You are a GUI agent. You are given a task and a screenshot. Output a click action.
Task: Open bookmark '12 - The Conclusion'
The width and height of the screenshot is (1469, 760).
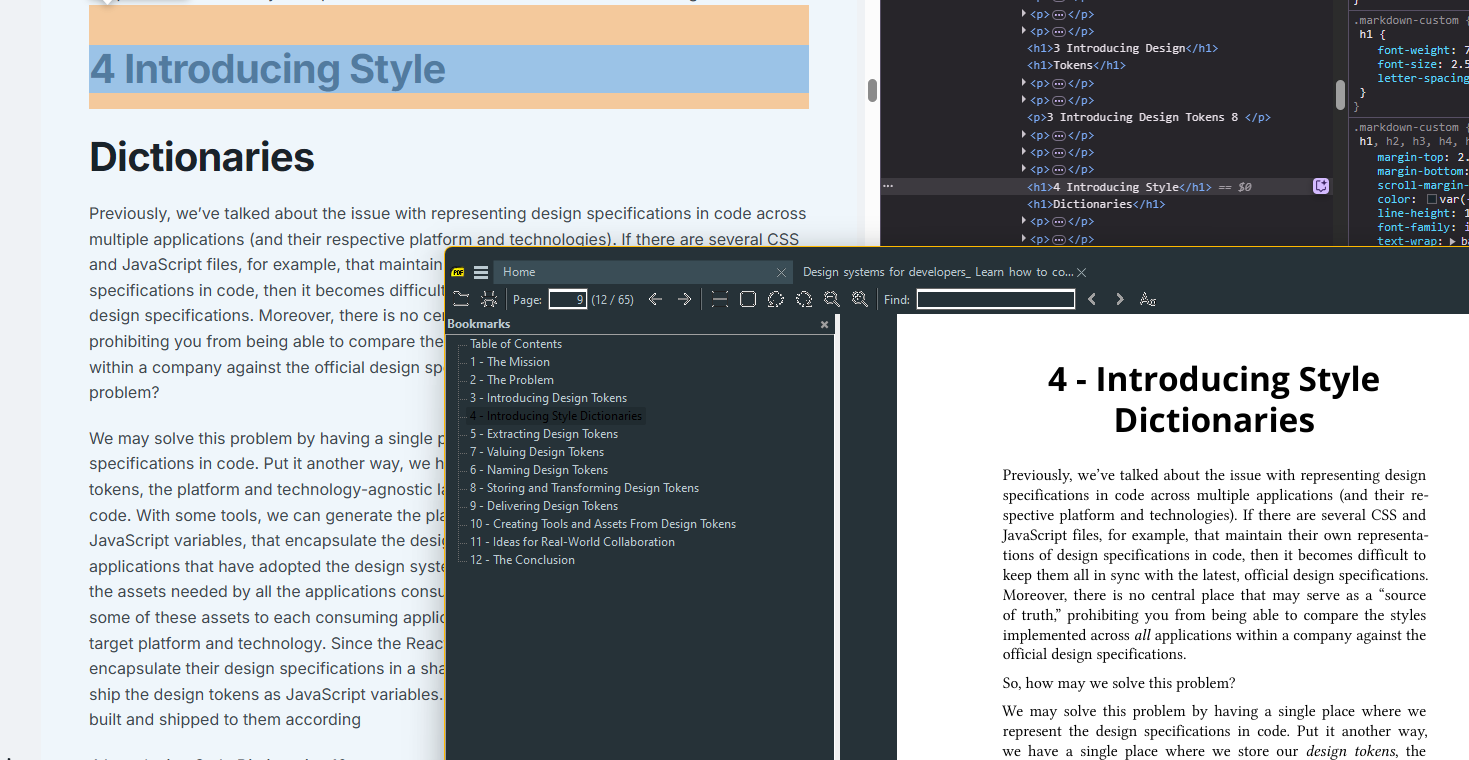point(522,560)
